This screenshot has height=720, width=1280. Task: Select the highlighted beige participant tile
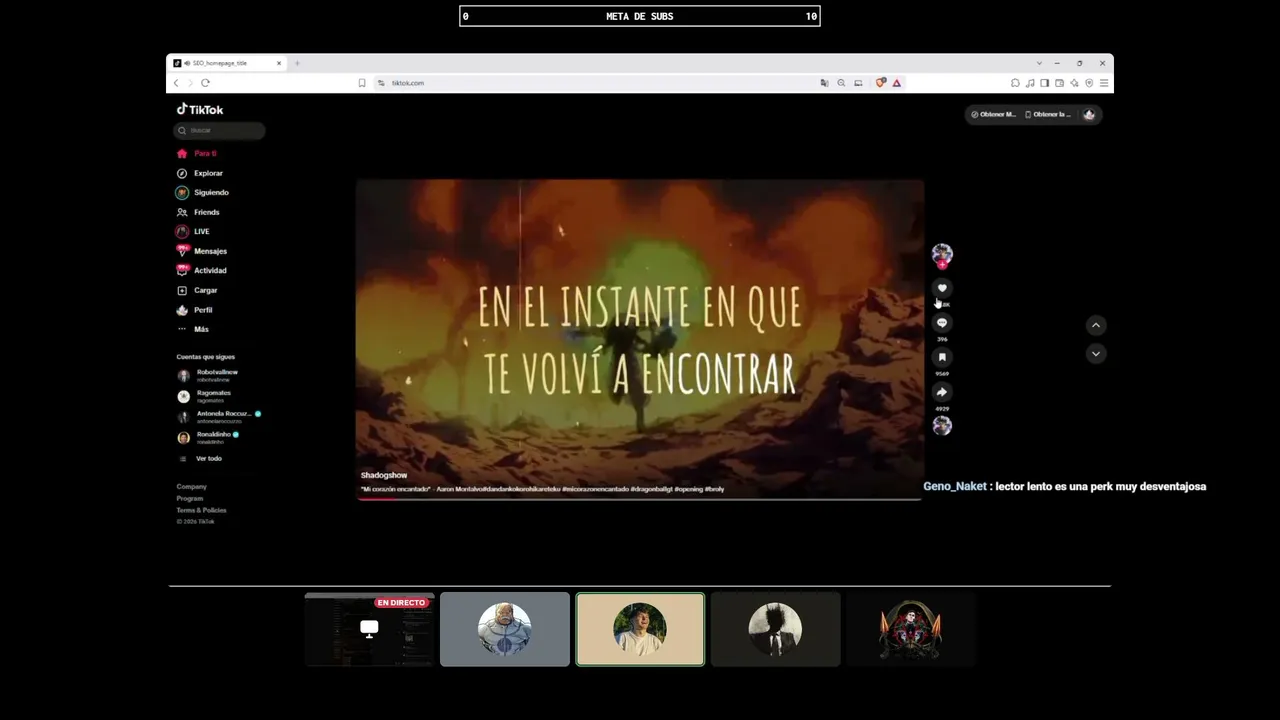point(640,629)
